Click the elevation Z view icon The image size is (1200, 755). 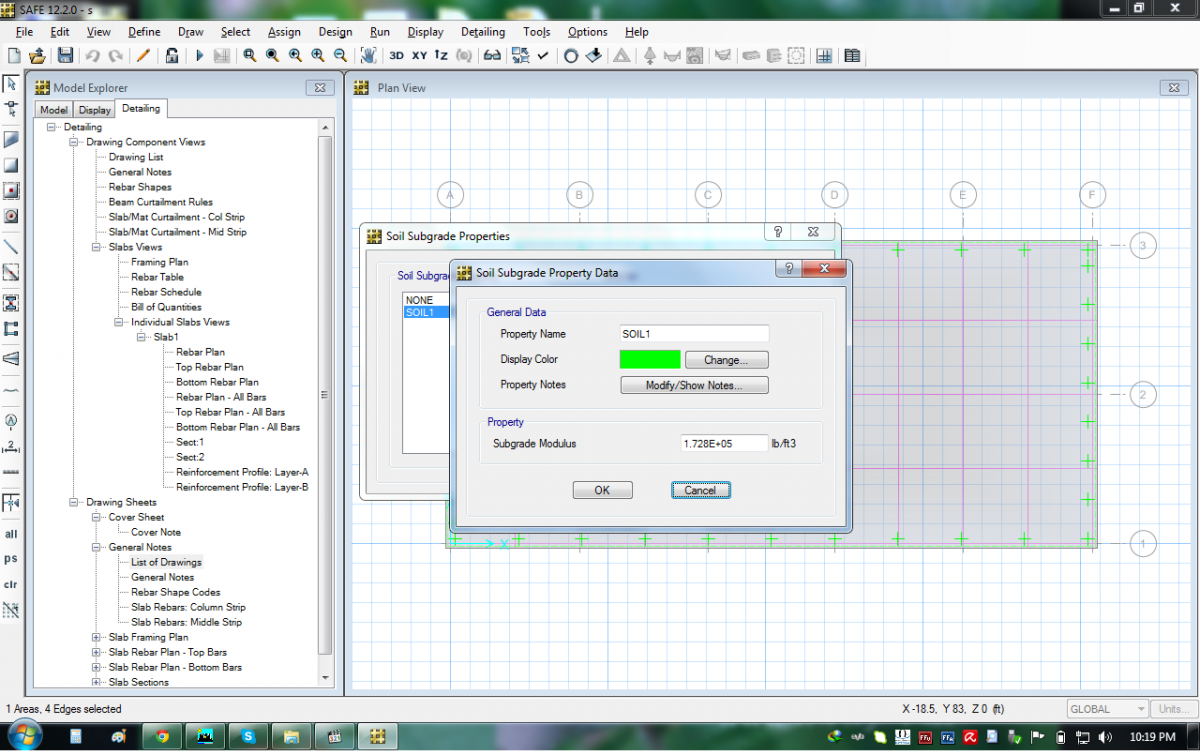click(x=441, y=56)
